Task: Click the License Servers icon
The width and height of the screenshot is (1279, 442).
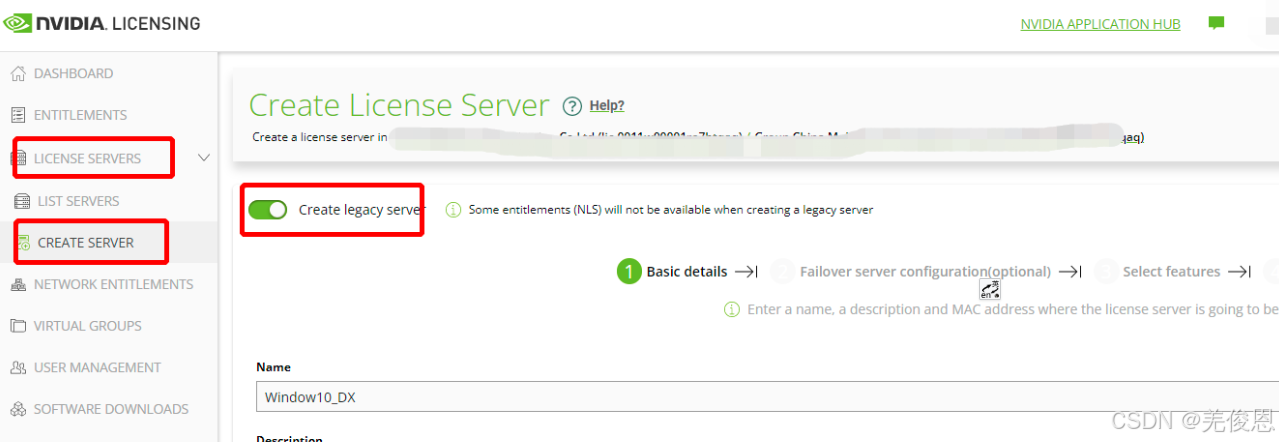Action: 21,158
